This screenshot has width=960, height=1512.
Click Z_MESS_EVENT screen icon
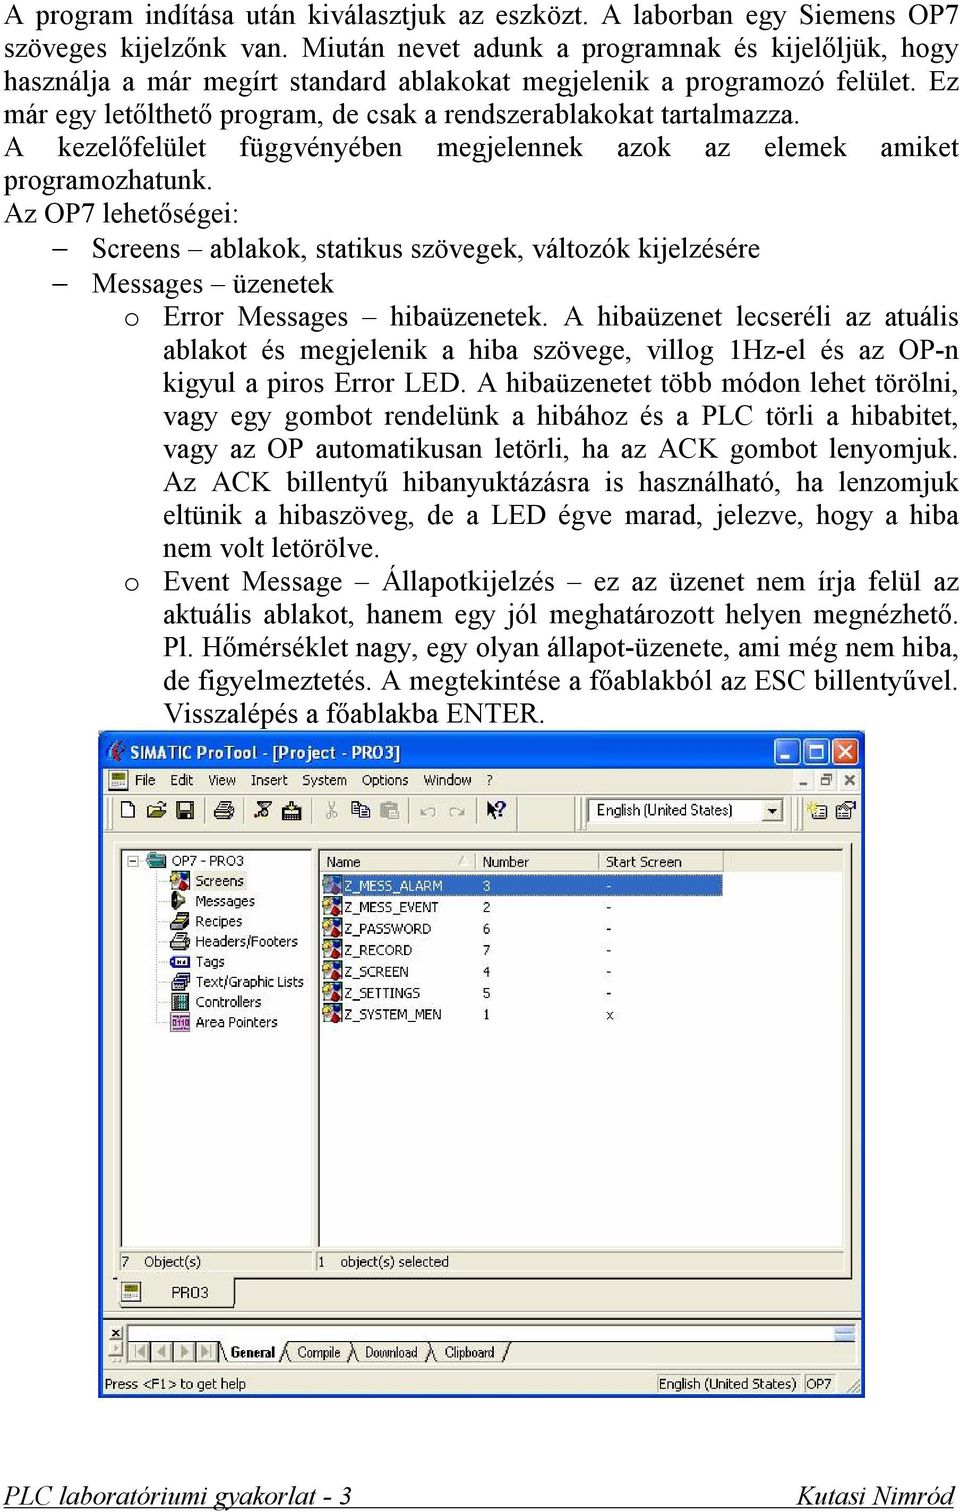(332, 907)
